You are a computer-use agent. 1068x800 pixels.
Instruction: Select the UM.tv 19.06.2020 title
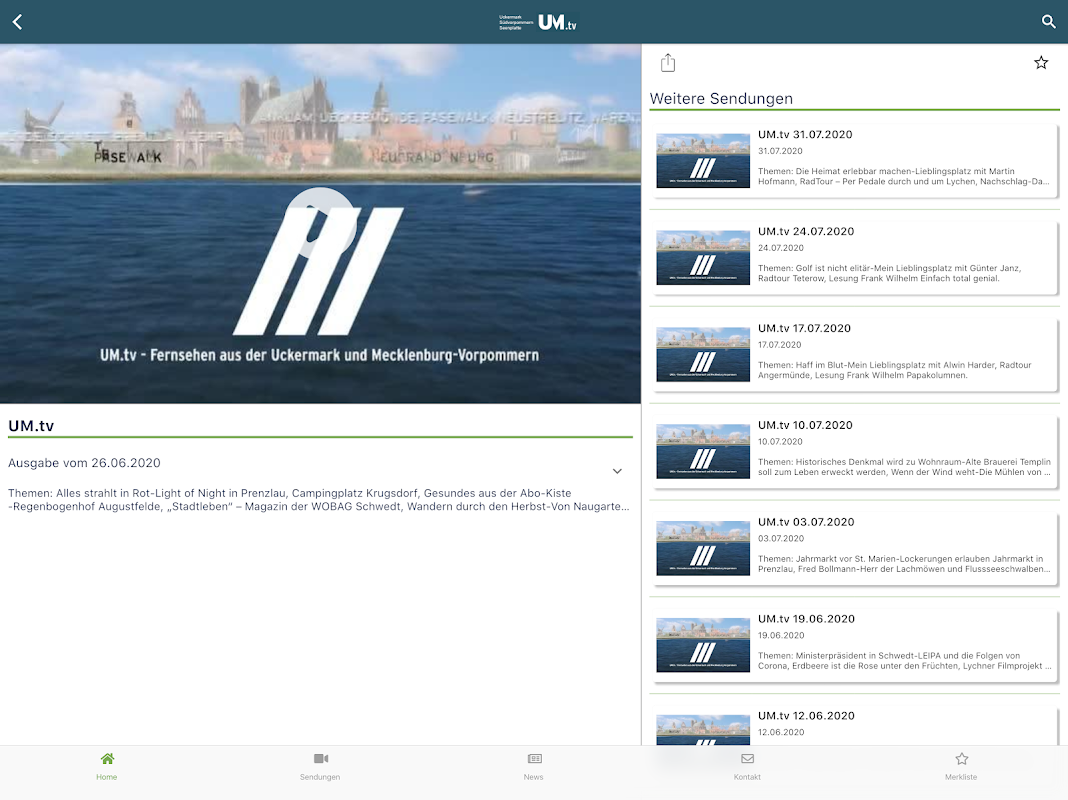806,619
